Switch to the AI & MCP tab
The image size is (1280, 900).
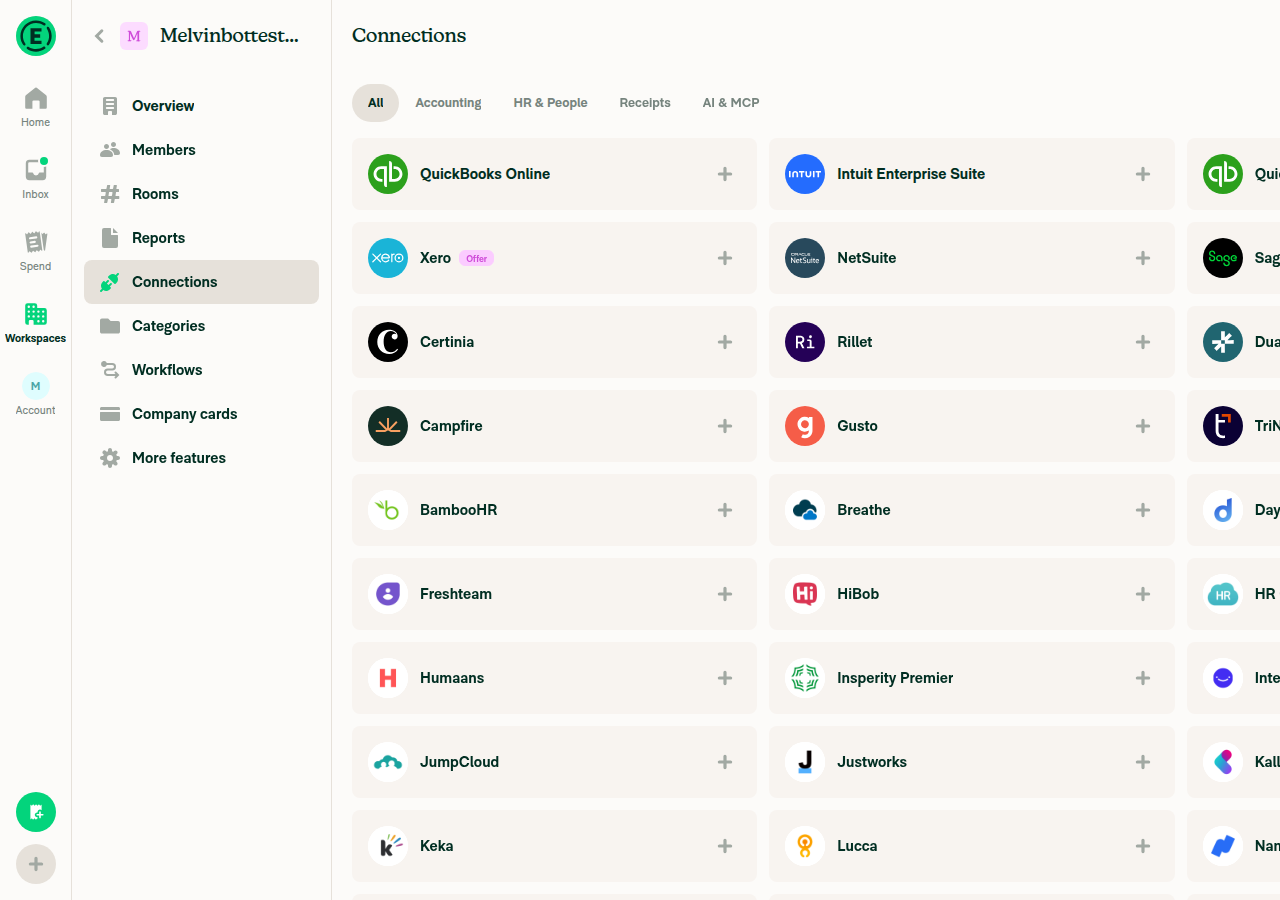coord(731,103)
